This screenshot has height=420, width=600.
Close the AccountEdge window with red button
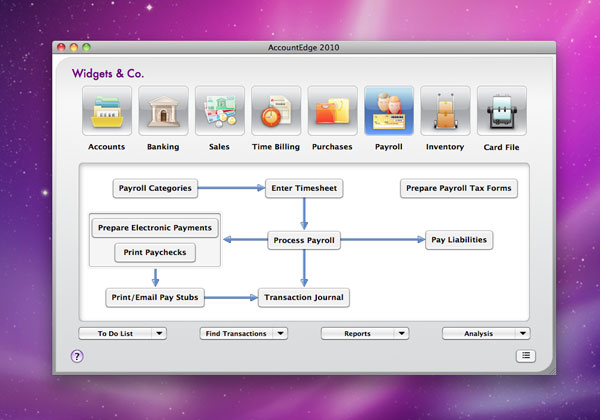click(x=61, y=47)
